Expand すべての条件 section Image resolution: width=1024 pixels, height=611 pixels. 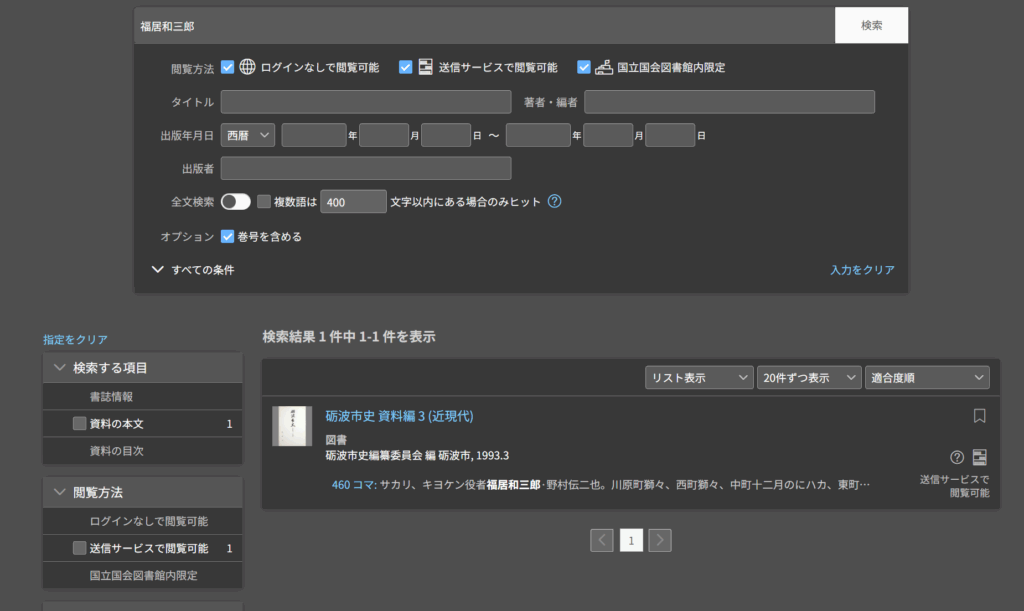(x=194, y=269)
